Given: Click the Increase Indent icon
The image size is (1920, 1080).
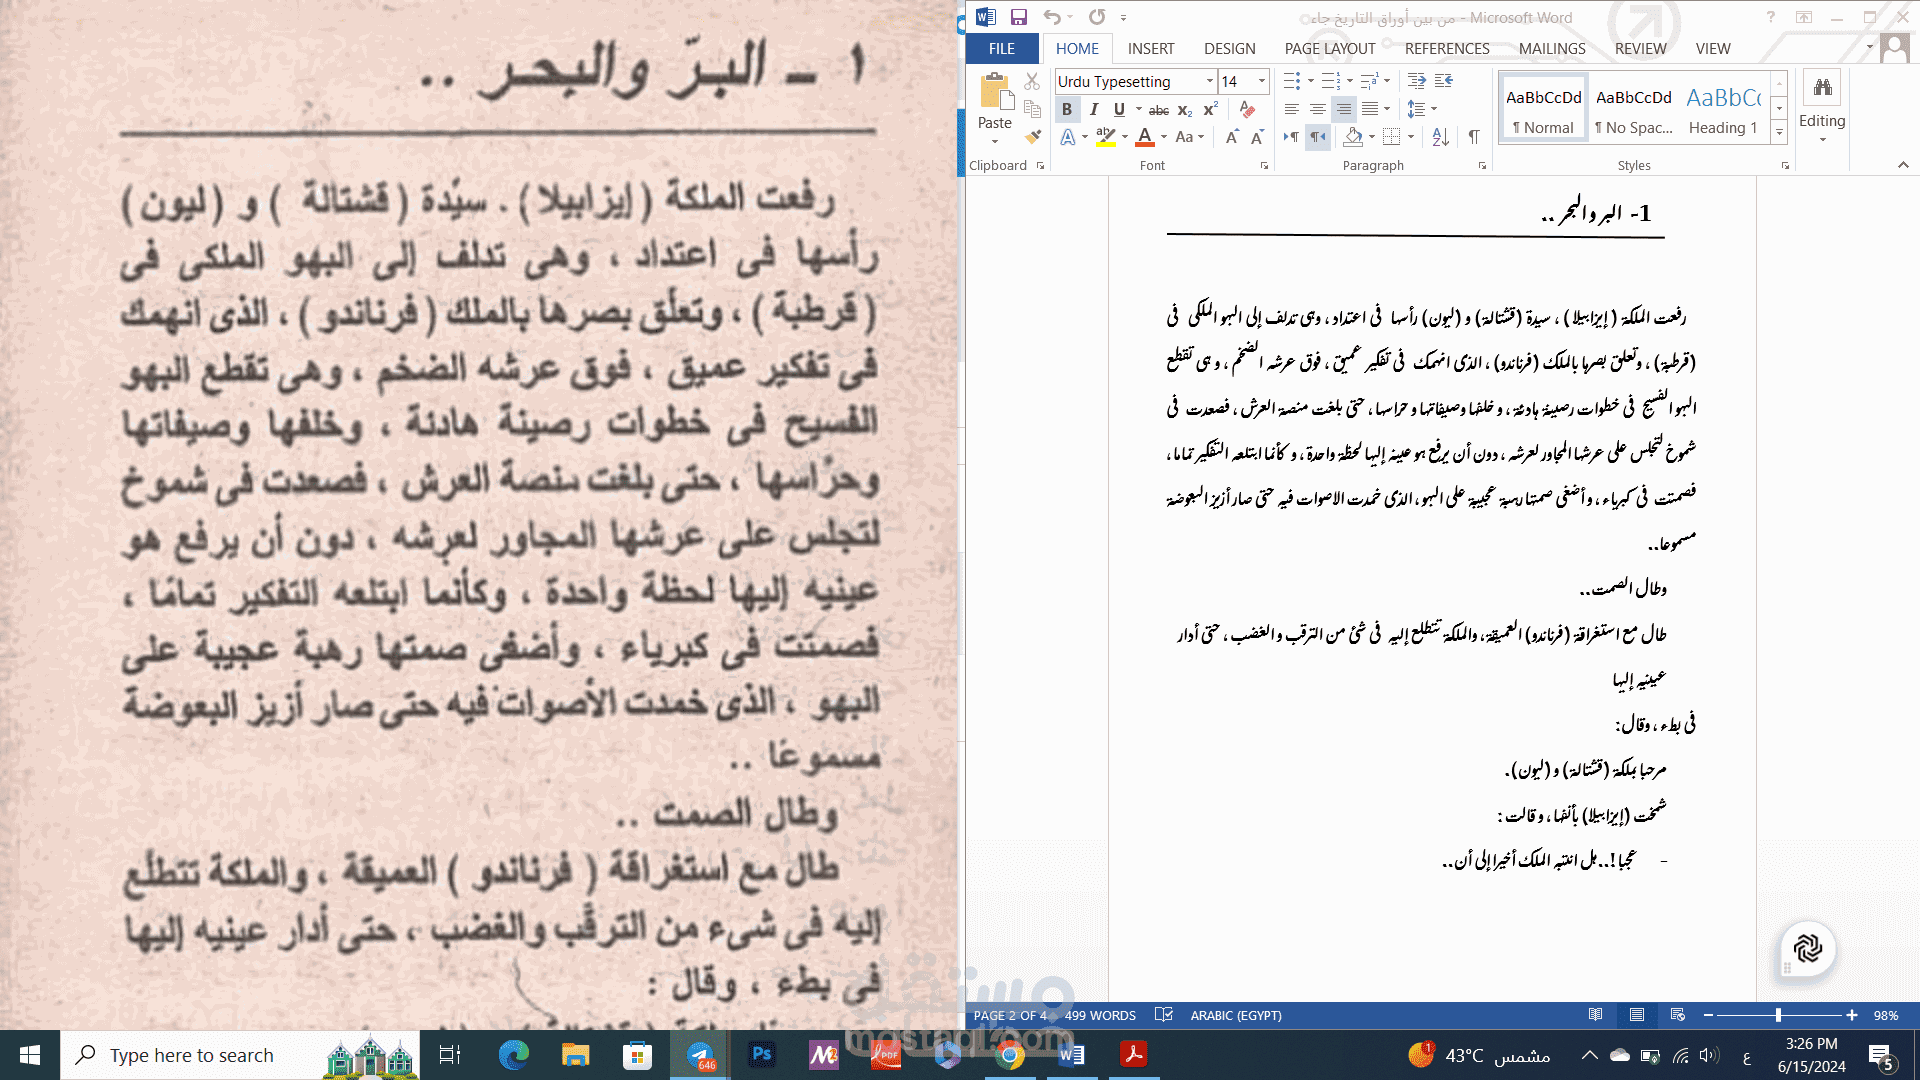Looking at the screenshot, I should (1443, 81).
